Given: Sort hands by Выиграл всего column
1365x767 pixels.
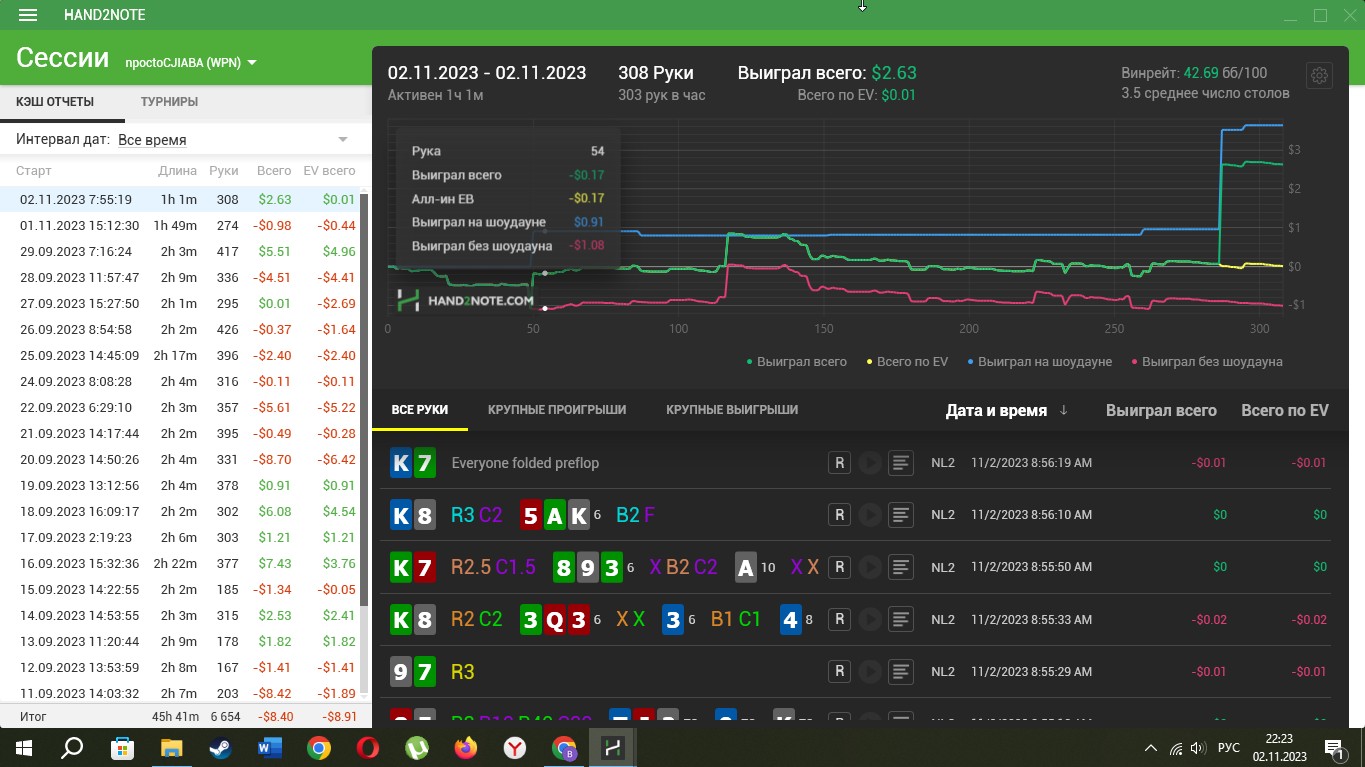Looking at the screenshot, I should tap(1161, 410).
